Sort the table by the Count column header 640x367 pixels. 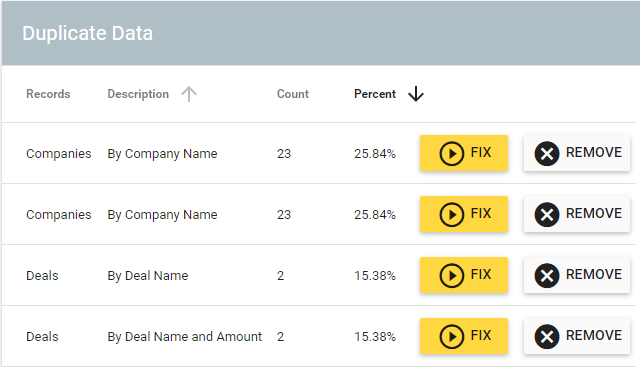293,94
